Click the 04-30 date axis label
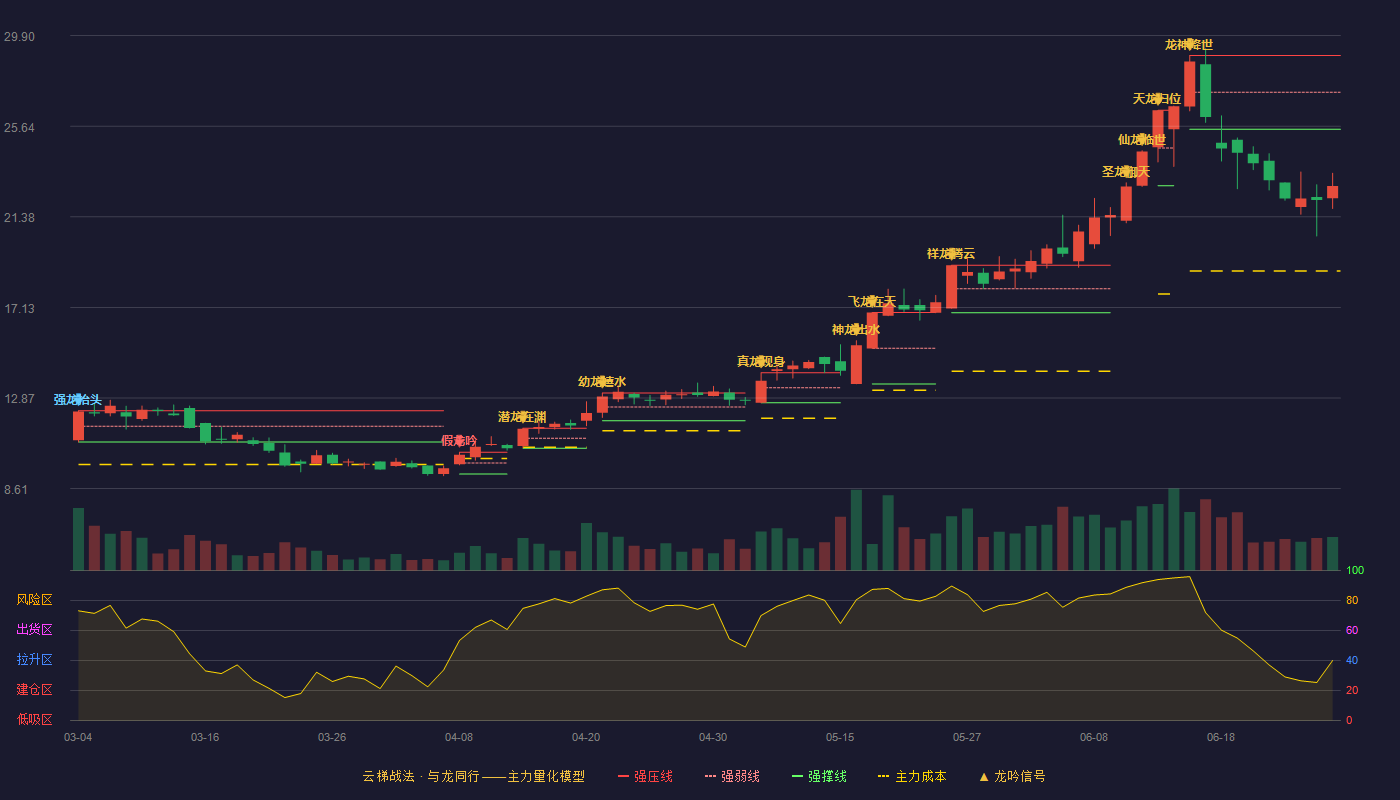Image resolution: width=1400 pixels, height=800 pixels. [713, 737]
